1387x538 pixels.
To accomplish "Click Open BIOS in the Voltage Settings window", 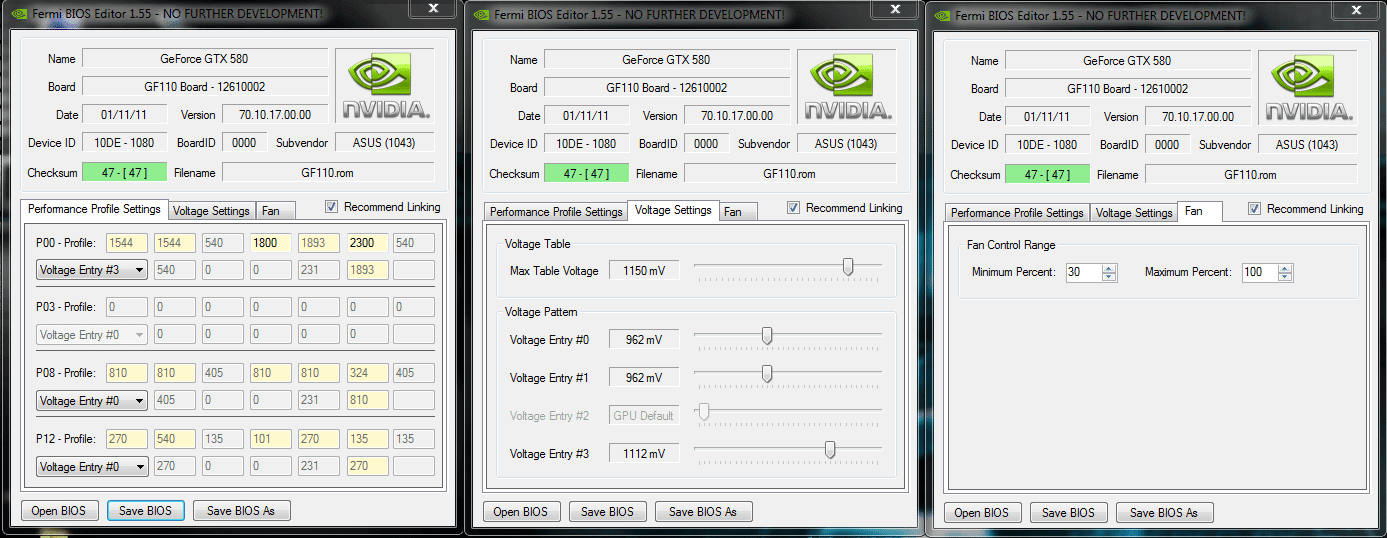I will pyautogui.click(x=521, y=511).
